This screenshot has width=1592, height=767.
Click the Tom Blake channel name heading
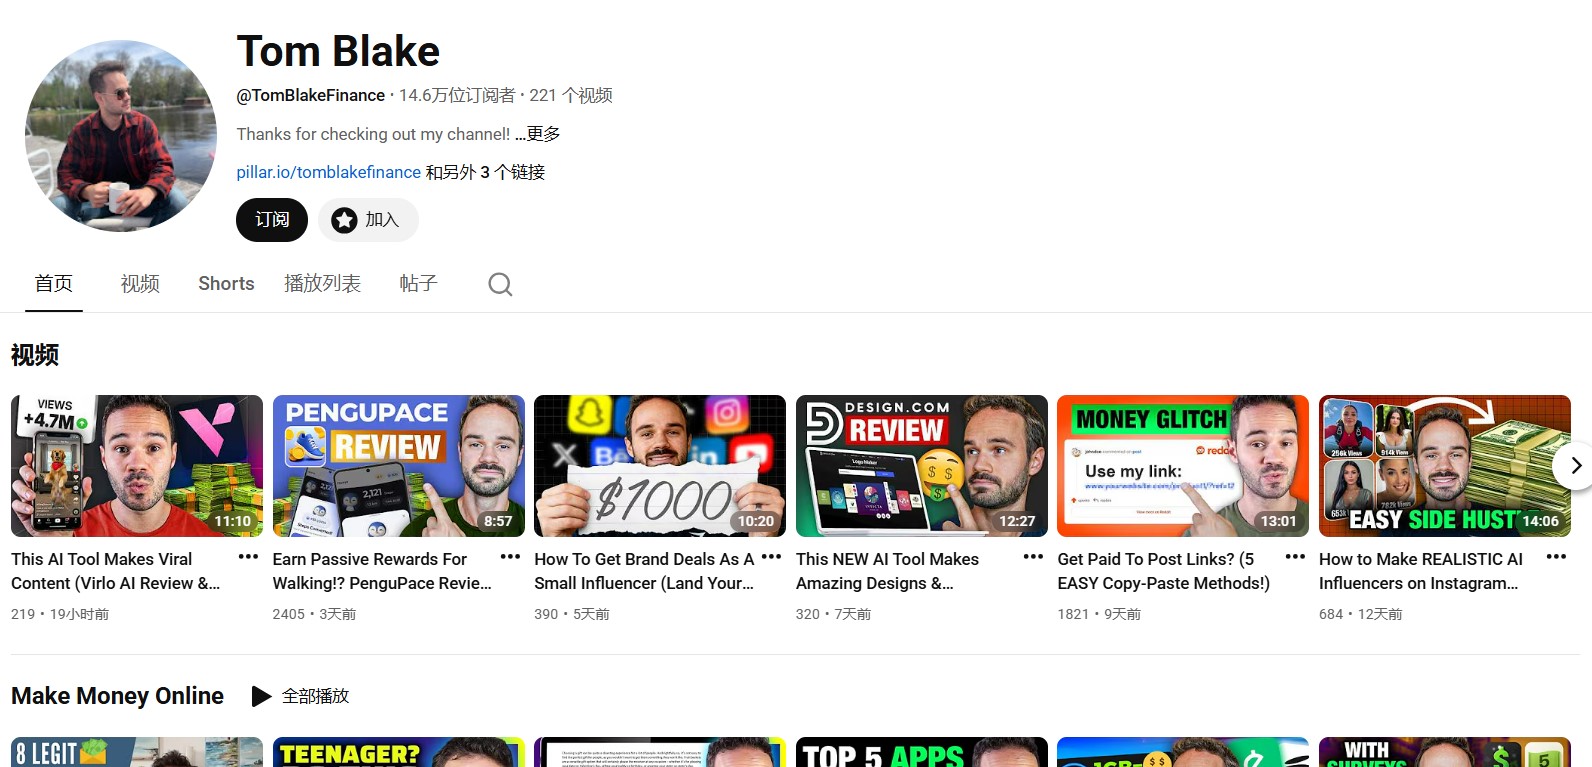[338, 51]
